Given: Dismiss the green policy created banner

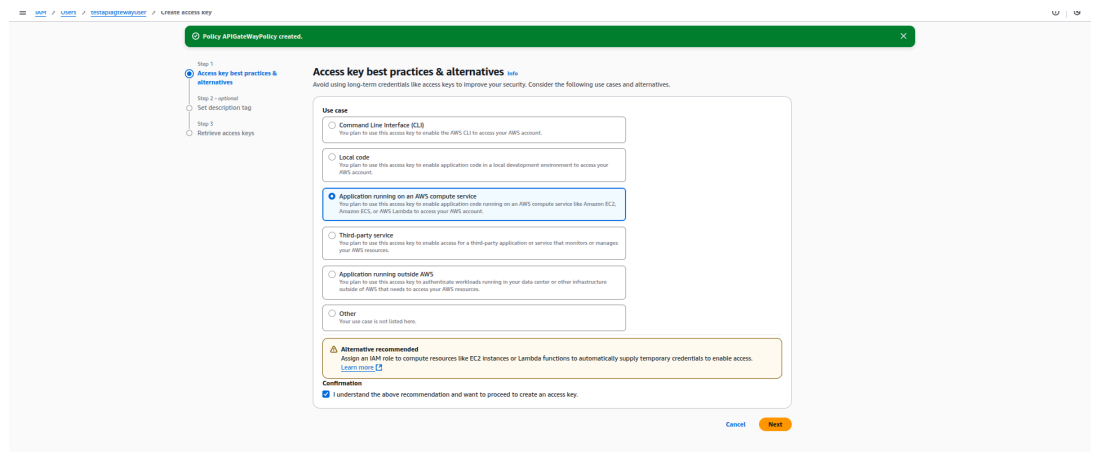Looking at the screenshot, I should tap(903, 36).
